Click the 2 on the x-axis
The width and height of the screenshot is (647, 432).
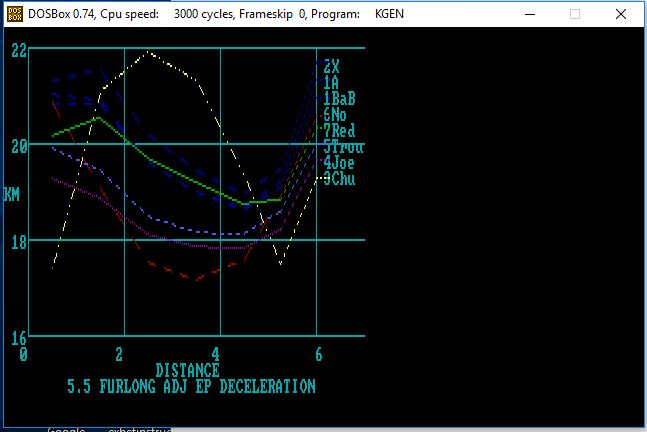[x=119, y=354]
